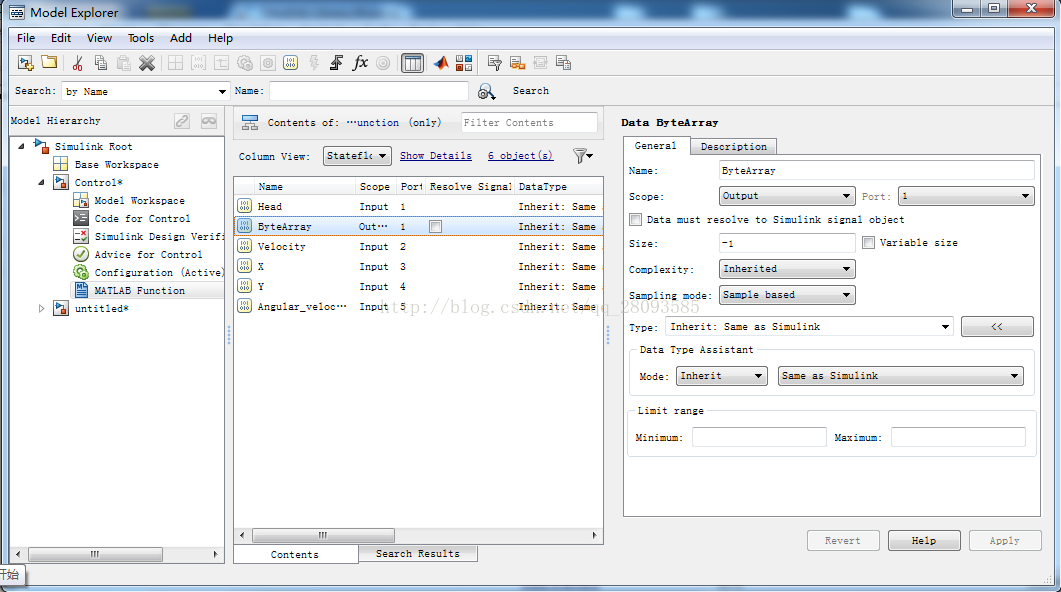Click the Add Simulink Parameter gear icon

(245, 63)
